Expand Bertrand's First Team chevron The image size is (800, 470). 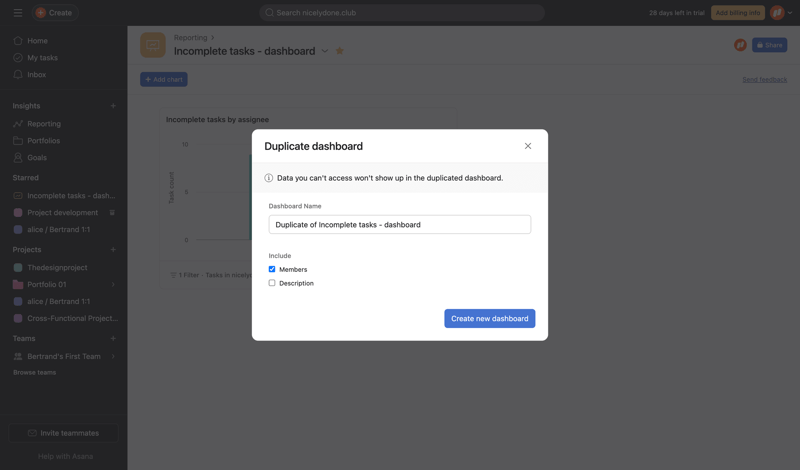[x=113, y=356]
